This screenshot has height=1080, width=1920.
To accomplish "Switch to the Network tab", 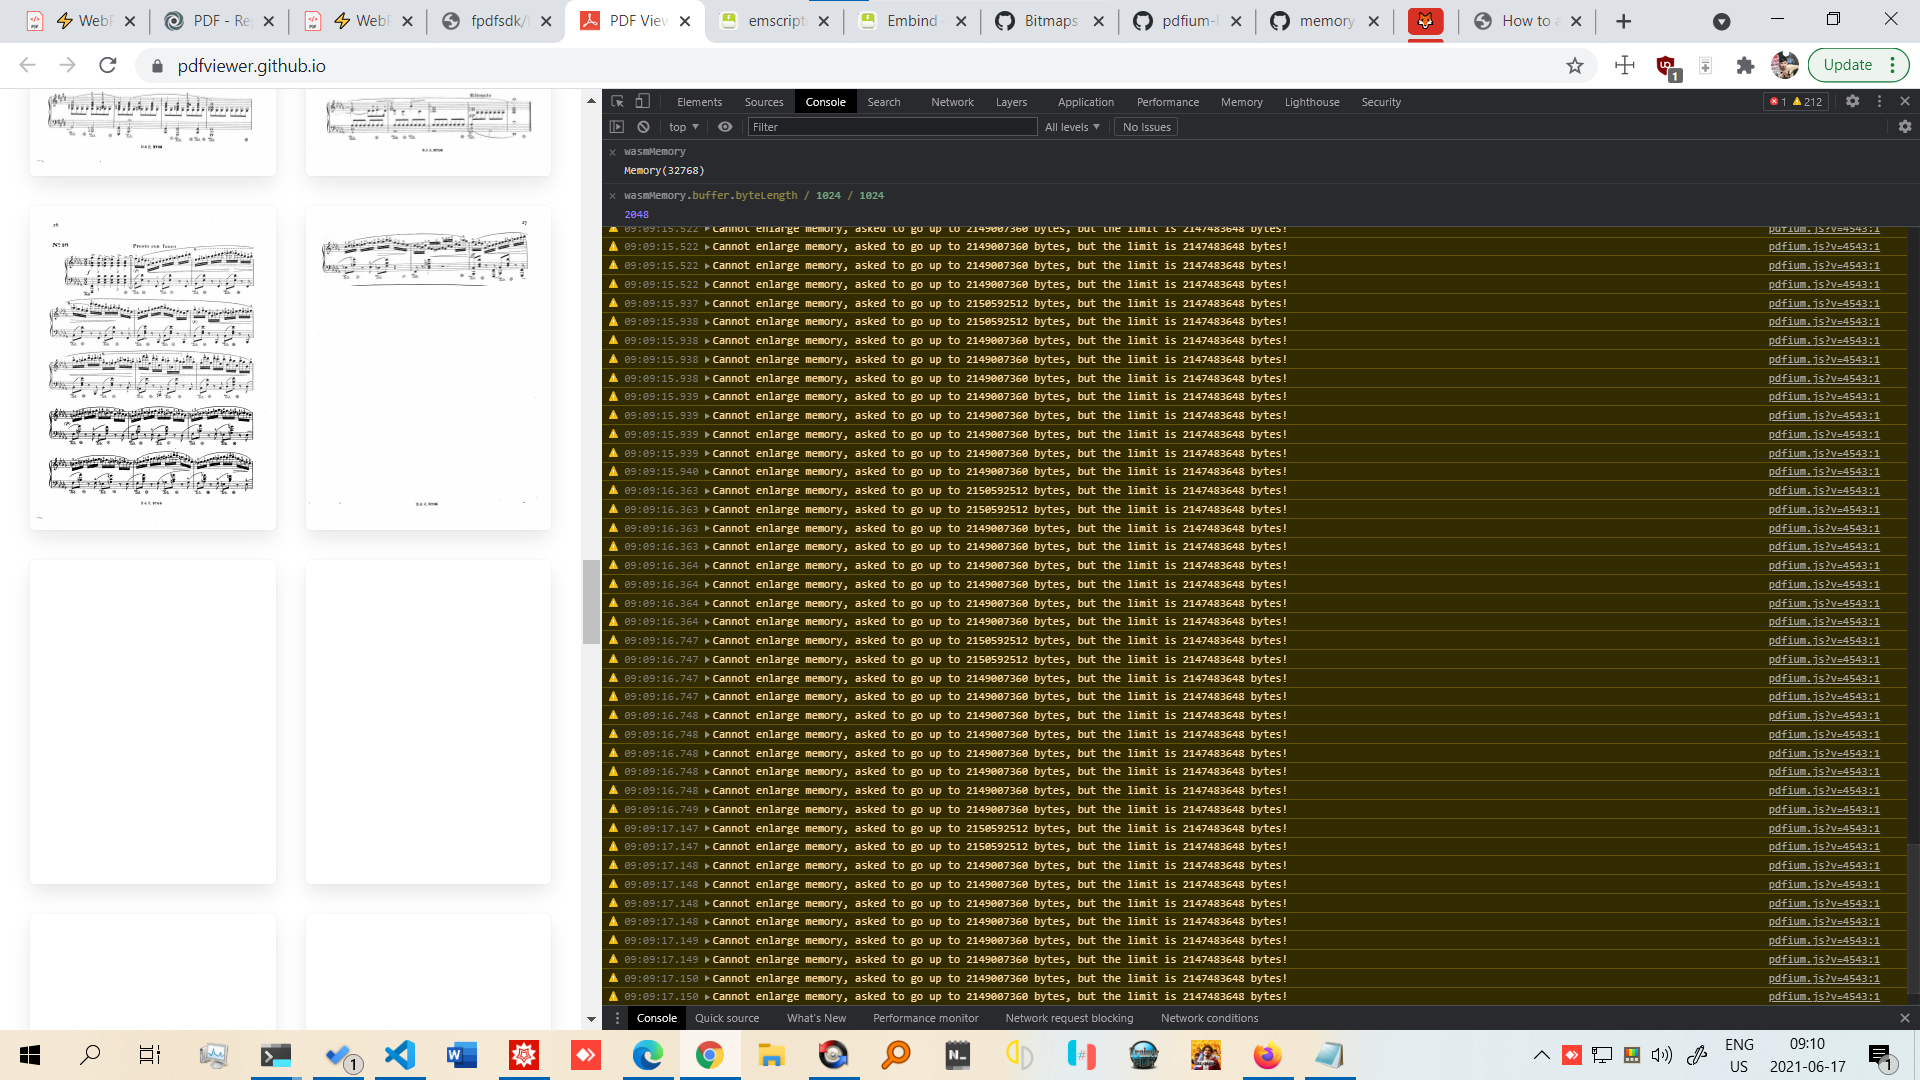I will pos(951,102).
